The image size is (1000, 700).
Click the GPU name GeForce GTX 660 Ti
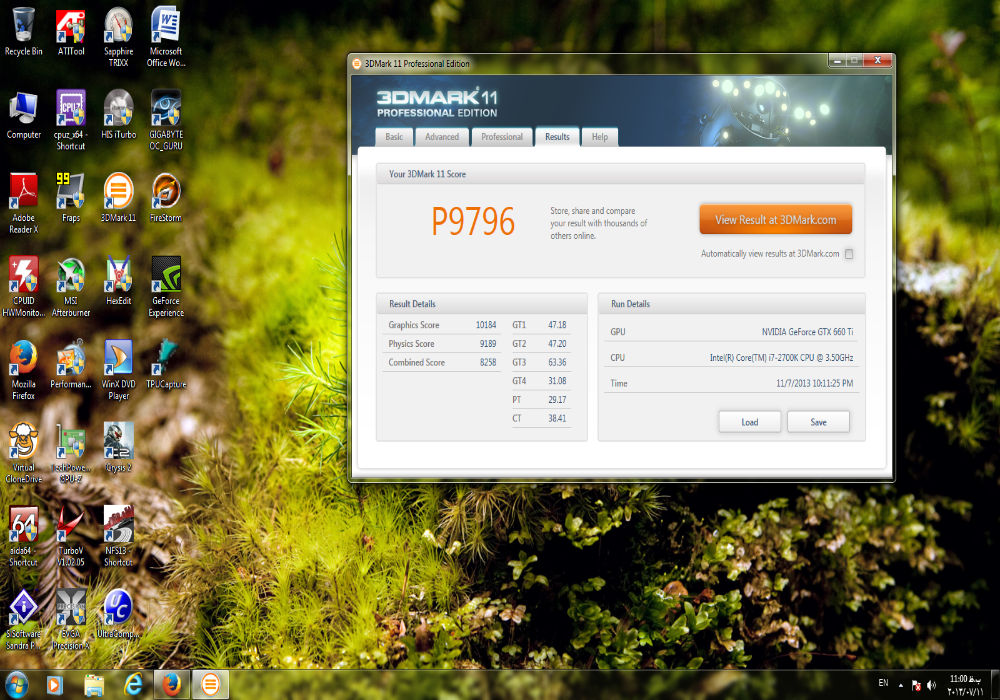[807, 332]
